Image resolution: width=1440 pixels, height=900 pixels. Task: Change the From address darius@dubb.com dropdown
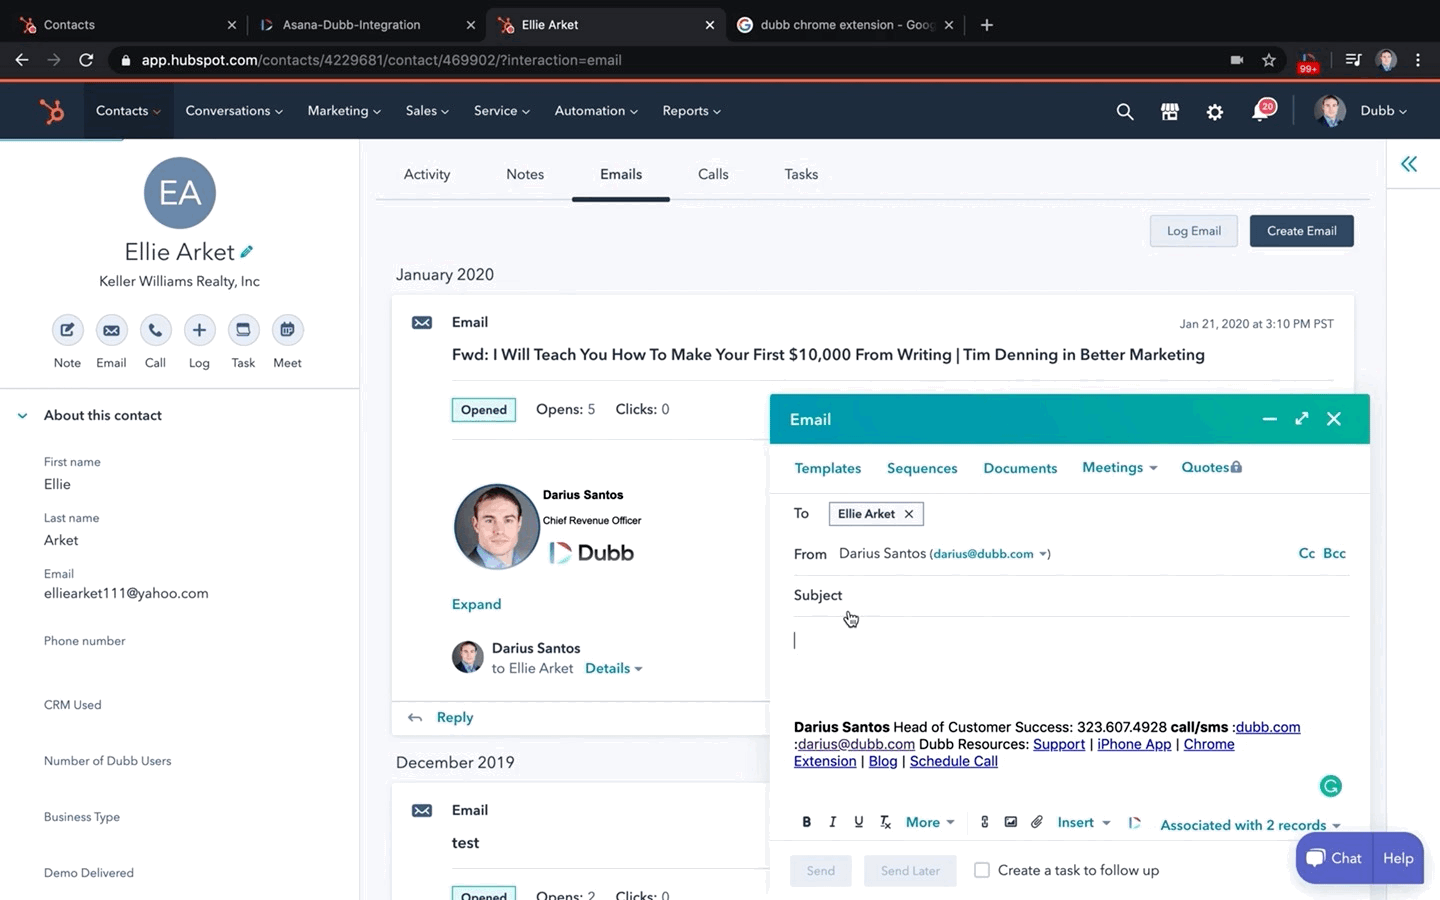(x=990, y=554)
